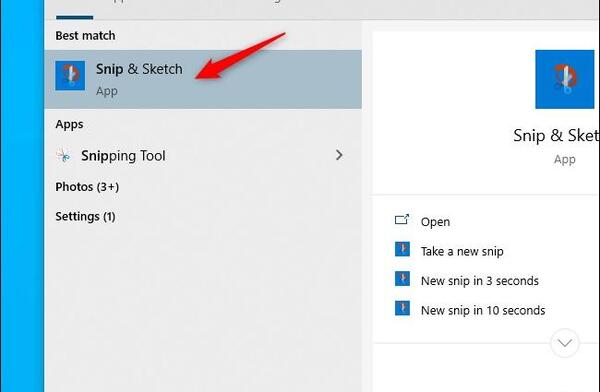
Task: Expand more actions with the circular down chevron
Action: click(x=565, y=343)
